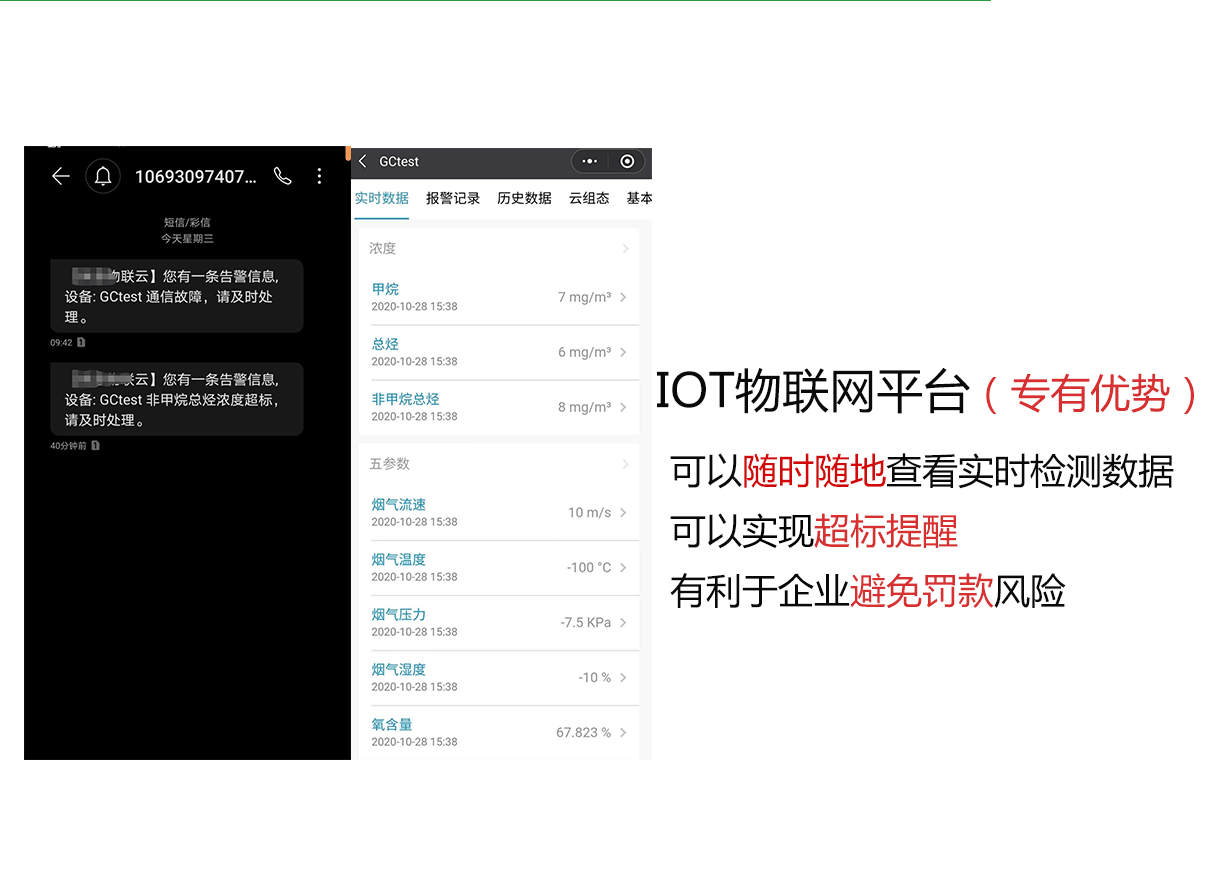
Task: Open the 烟气湿度 parameter link
Action: (399, 669)
